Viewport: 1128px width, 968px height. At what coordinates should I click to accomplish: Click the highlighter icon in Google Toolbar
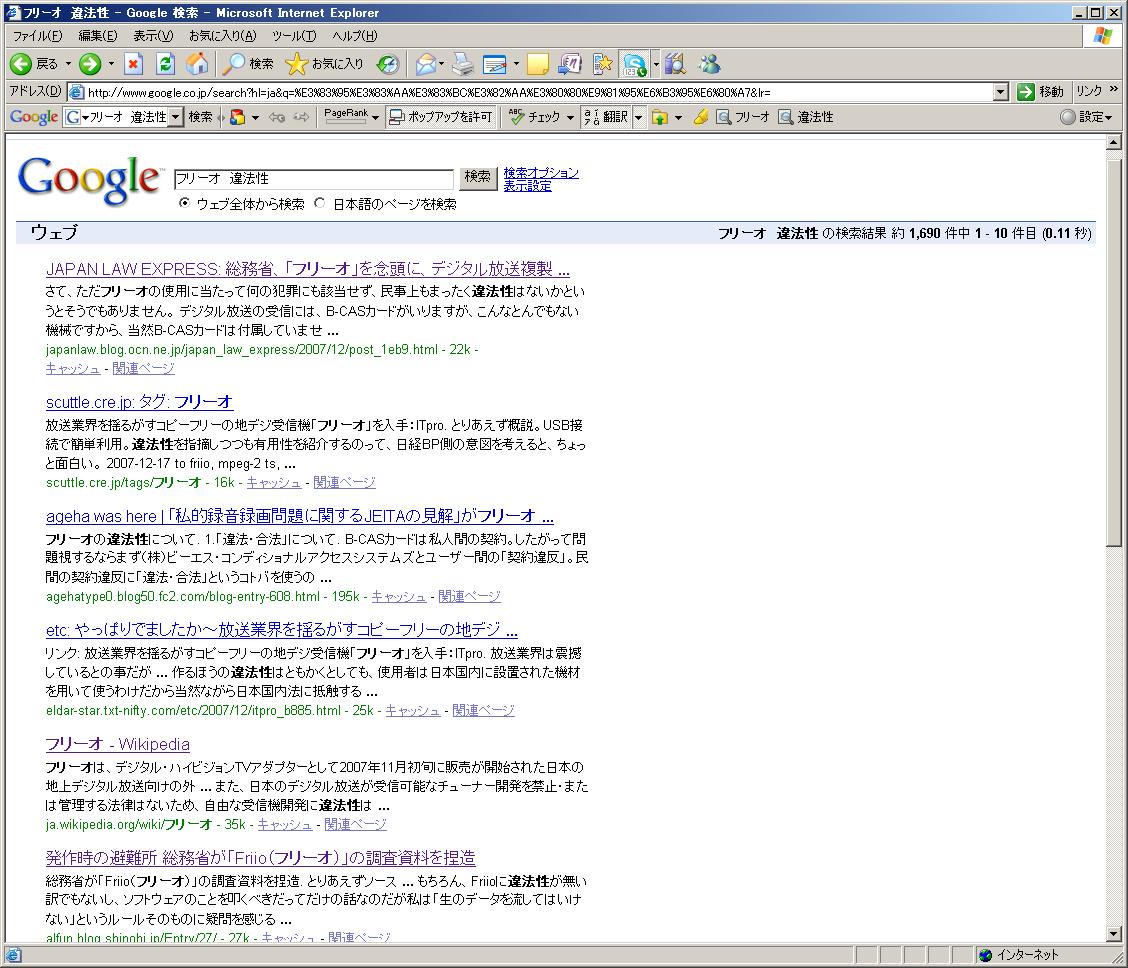point(701,117)
